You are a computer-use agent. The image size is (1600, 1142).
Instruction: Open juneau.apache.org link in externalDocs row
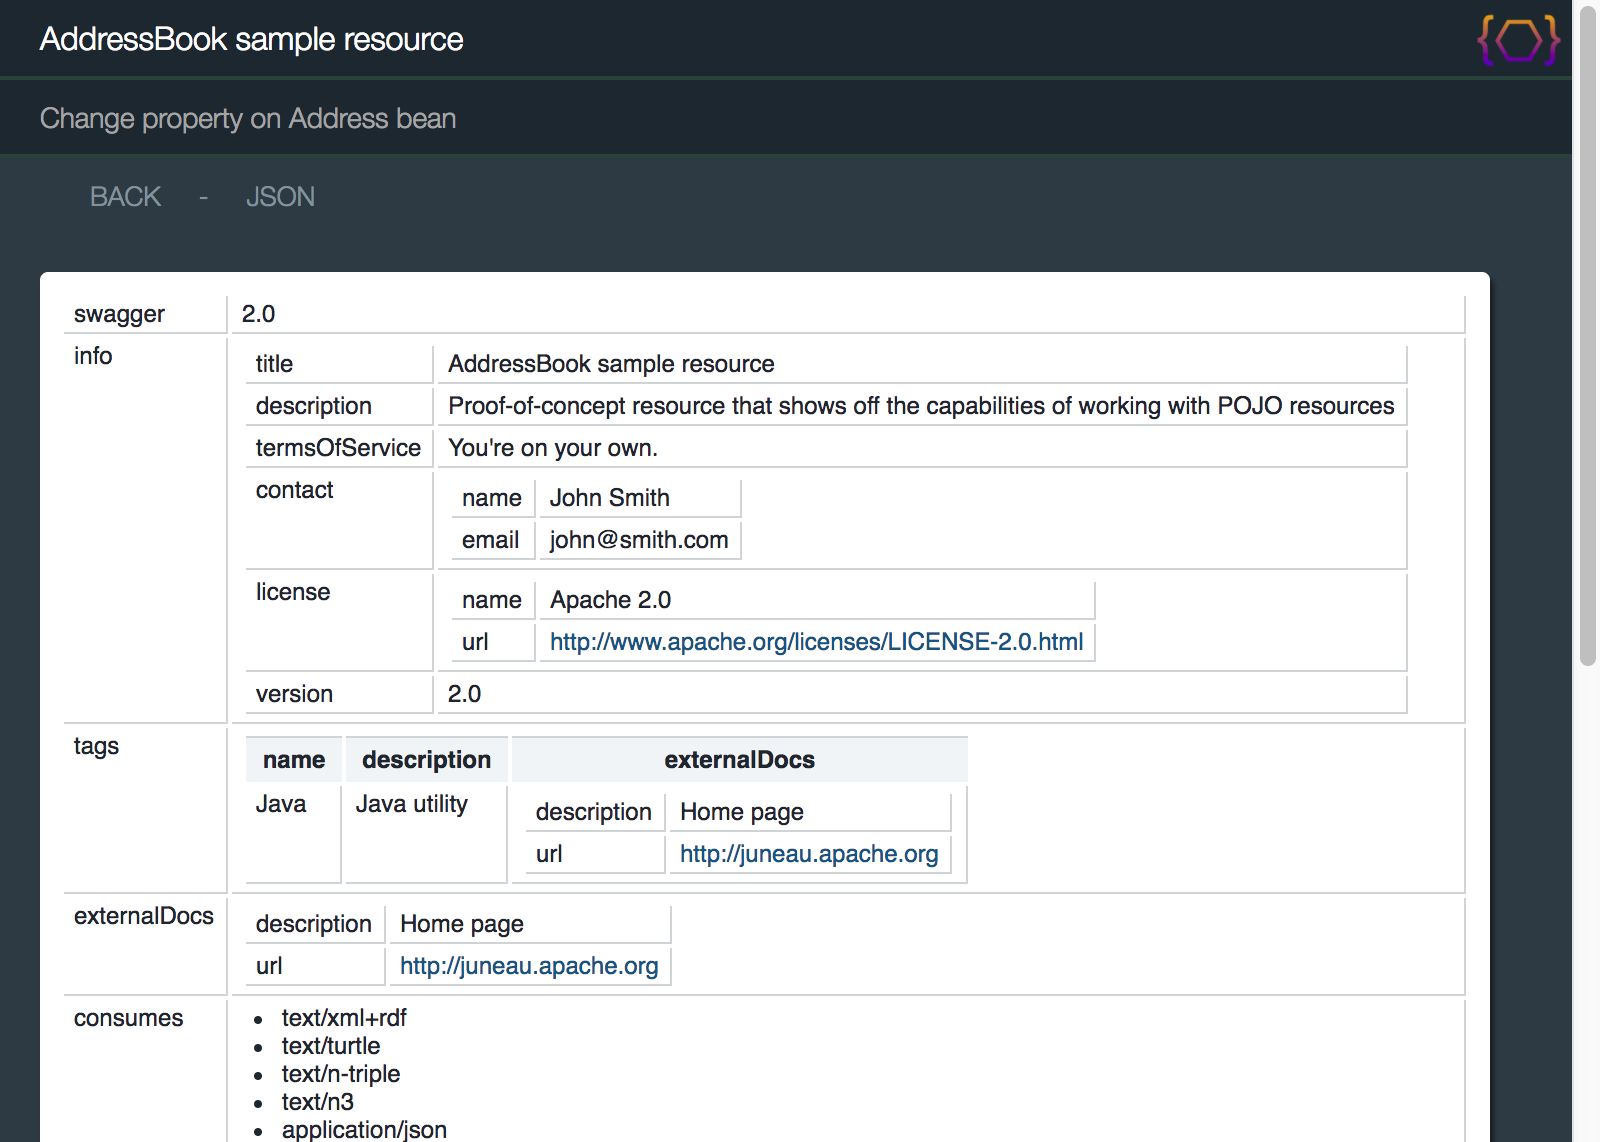[x=529, y=966]
